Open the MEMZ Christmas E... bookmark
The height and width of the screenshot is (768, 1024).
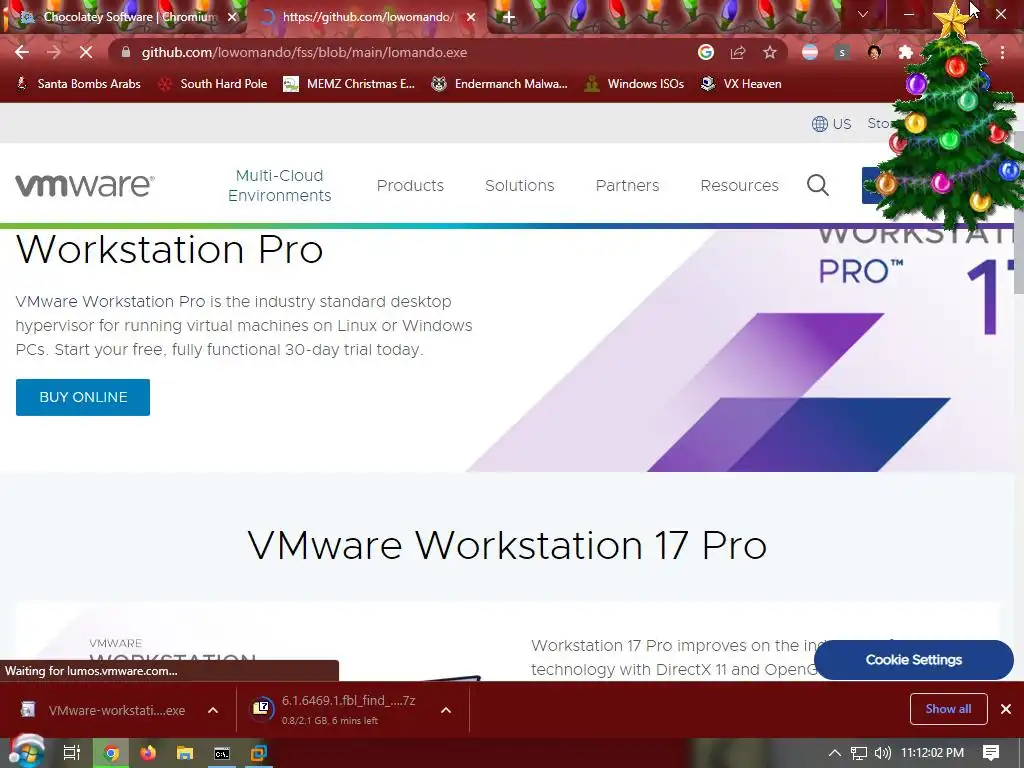(x=349, y=84)
